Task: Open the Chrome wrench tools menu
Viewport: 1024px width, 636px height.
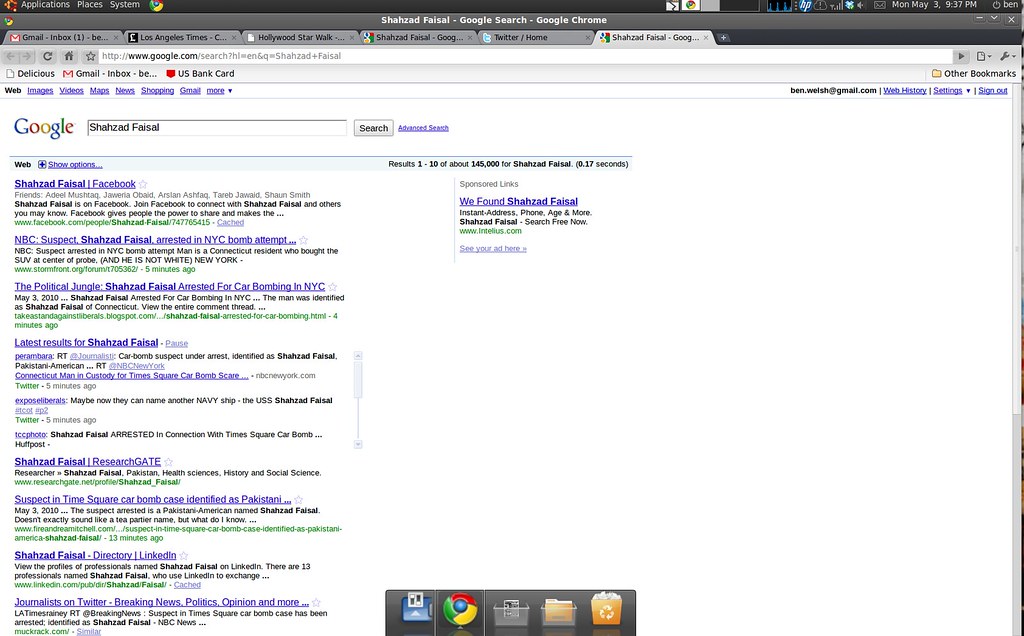Action: (x=1008, y=56)
